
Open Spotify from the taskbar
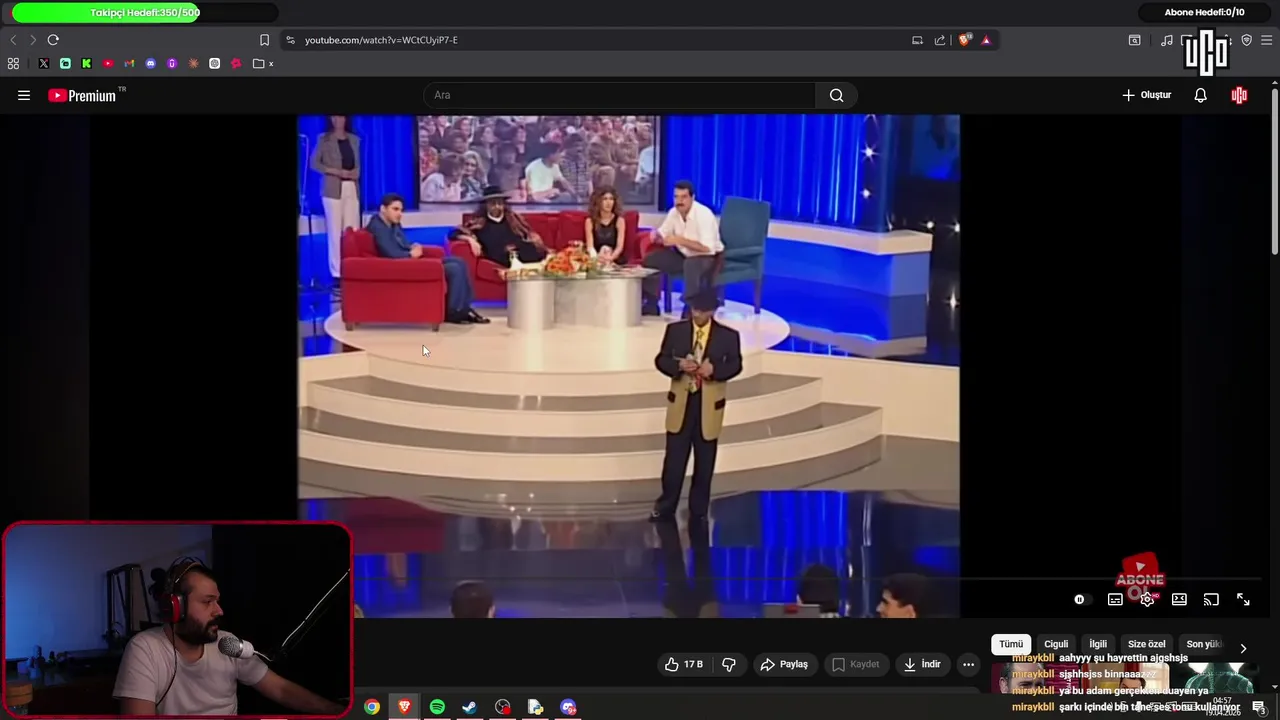click(x=437, y=707)
